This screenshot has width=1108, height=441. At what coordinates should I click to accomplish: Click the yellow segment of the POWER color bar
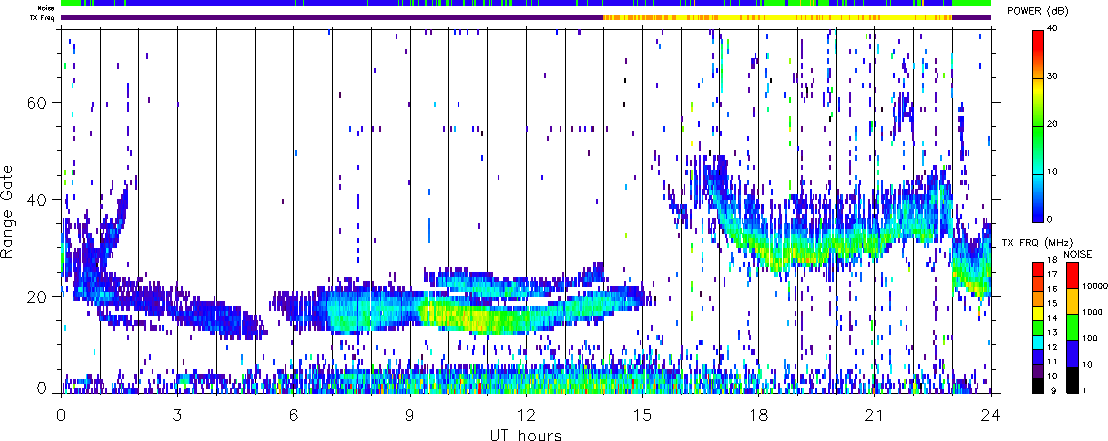tap(1037, 88)
